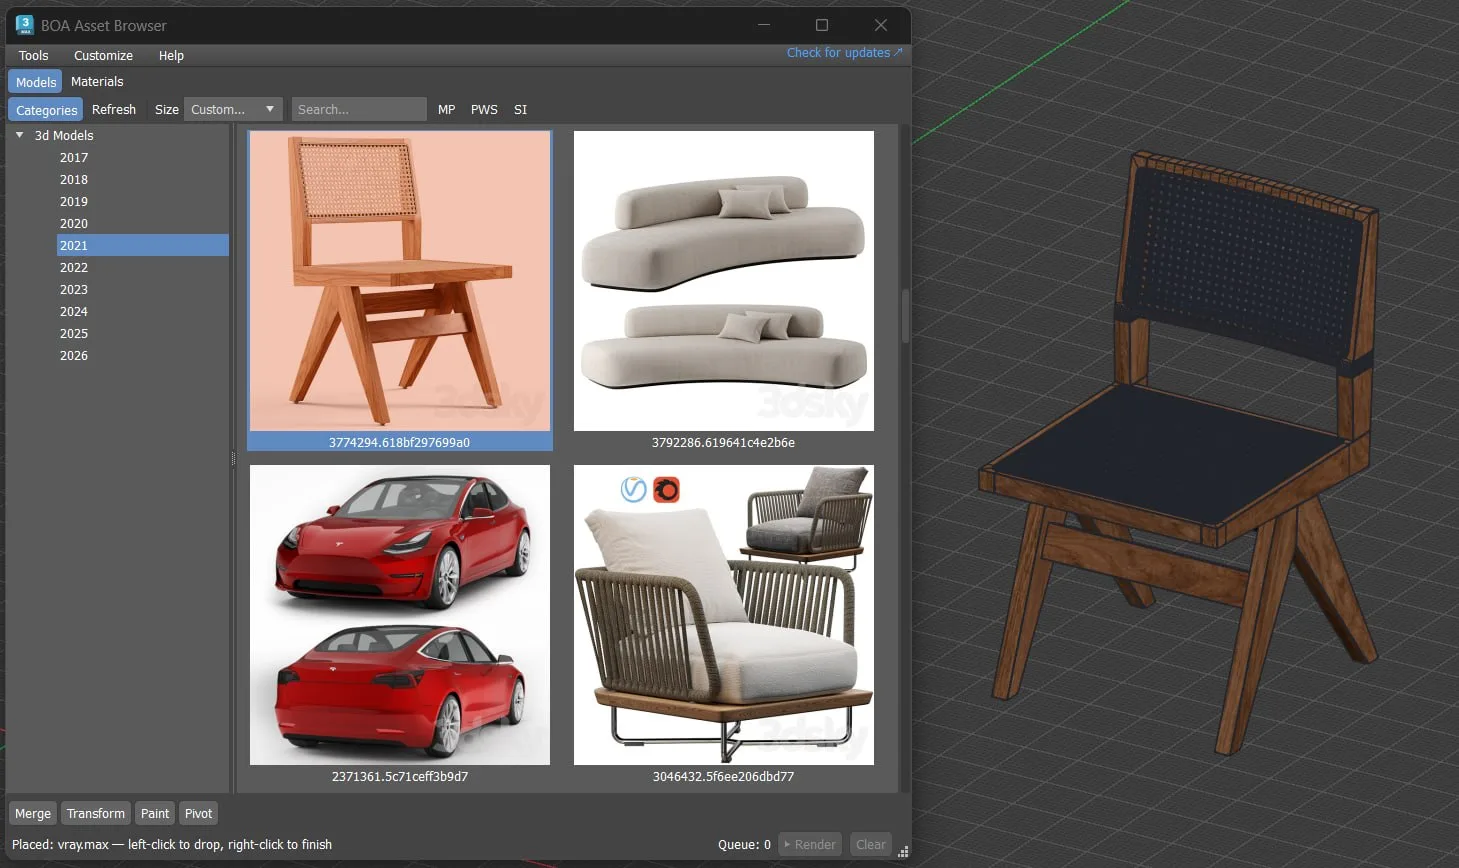Screen dimensions: 1459x868
Task: Click the Pivot button
Action: click(198, 814)
